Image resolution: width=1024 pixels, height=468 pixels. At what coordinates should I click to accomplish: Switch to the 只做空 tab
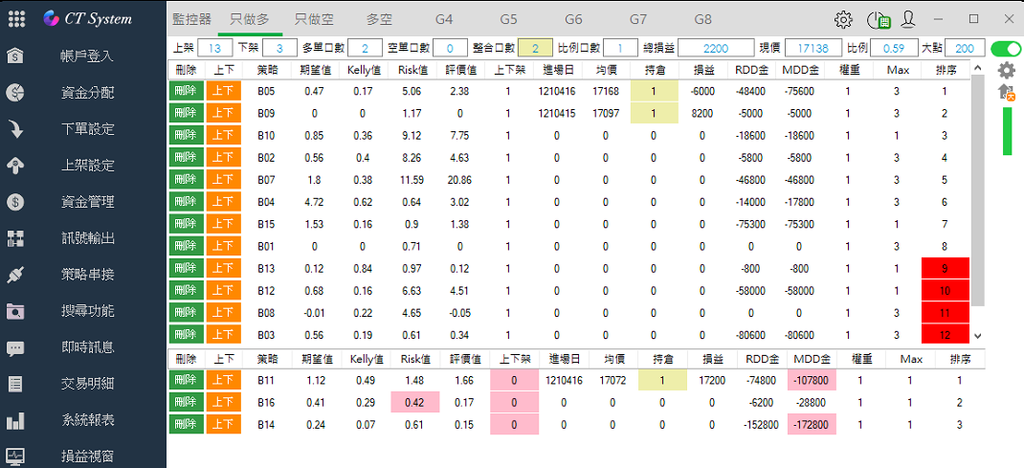(x=314, y=19)
